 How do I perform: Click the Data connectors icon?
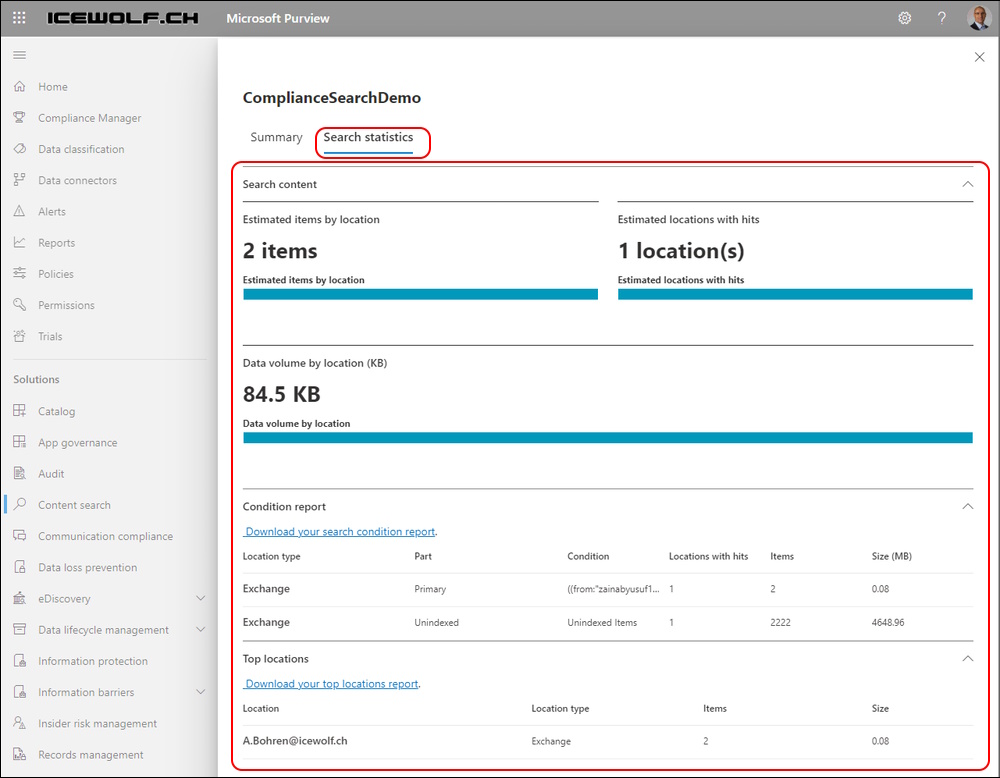[x=20, y=180]
